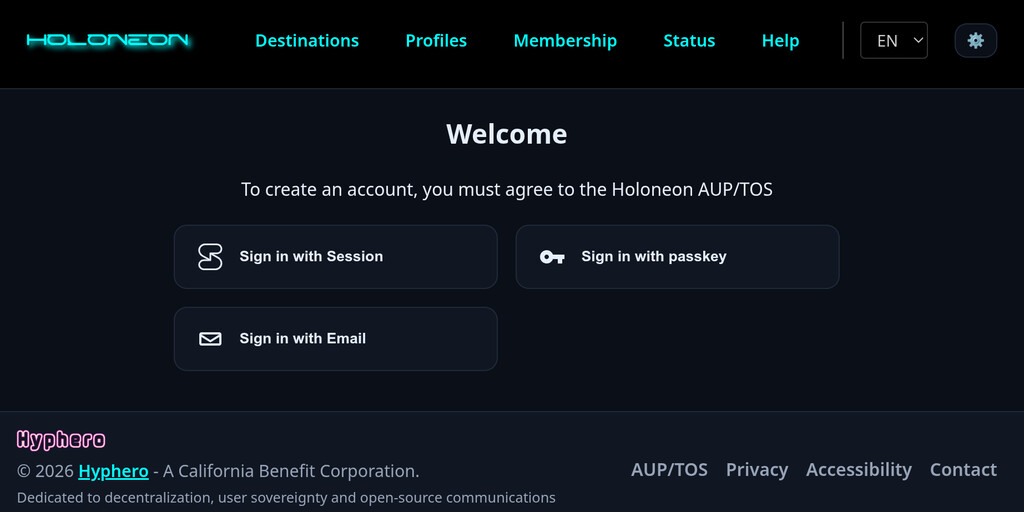The image size is (1024, 512).
Task: Click the Session logo icon
Action: pos(210,257)
